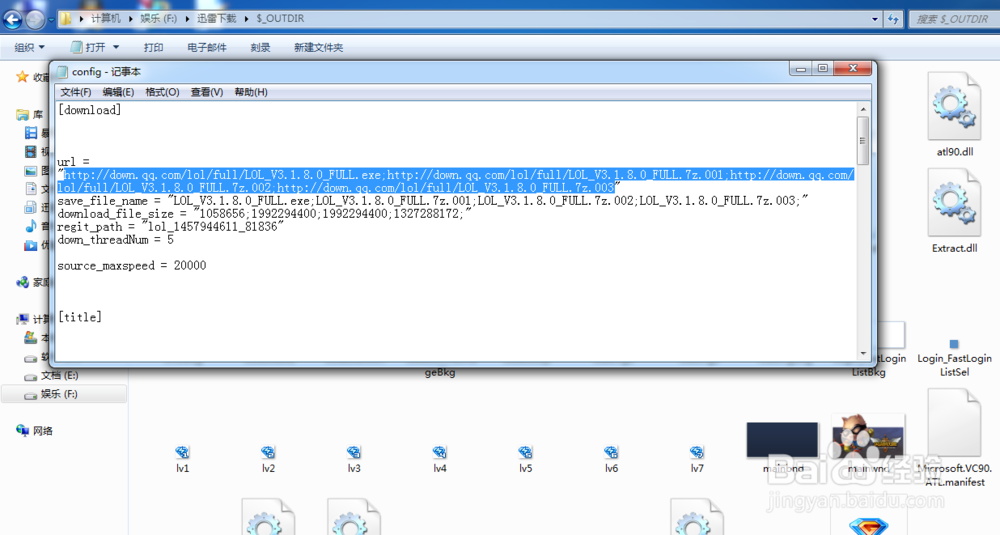The height and width of the screenshot is (535, 1000).
Task: Click the down_threadNum = 5 line
Action: (115, 240)
